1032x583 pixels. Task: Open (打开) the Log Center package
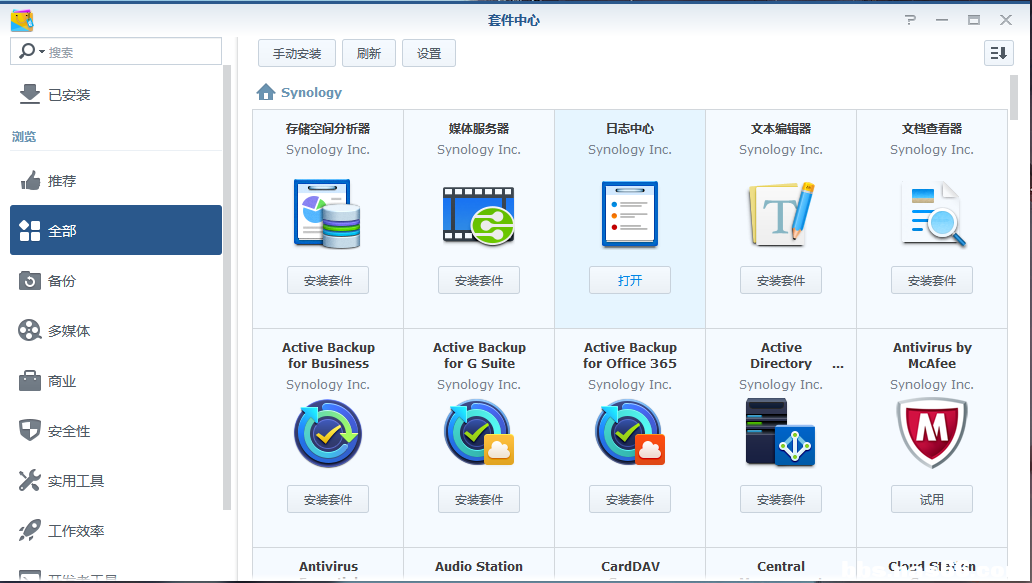(630, 280)
